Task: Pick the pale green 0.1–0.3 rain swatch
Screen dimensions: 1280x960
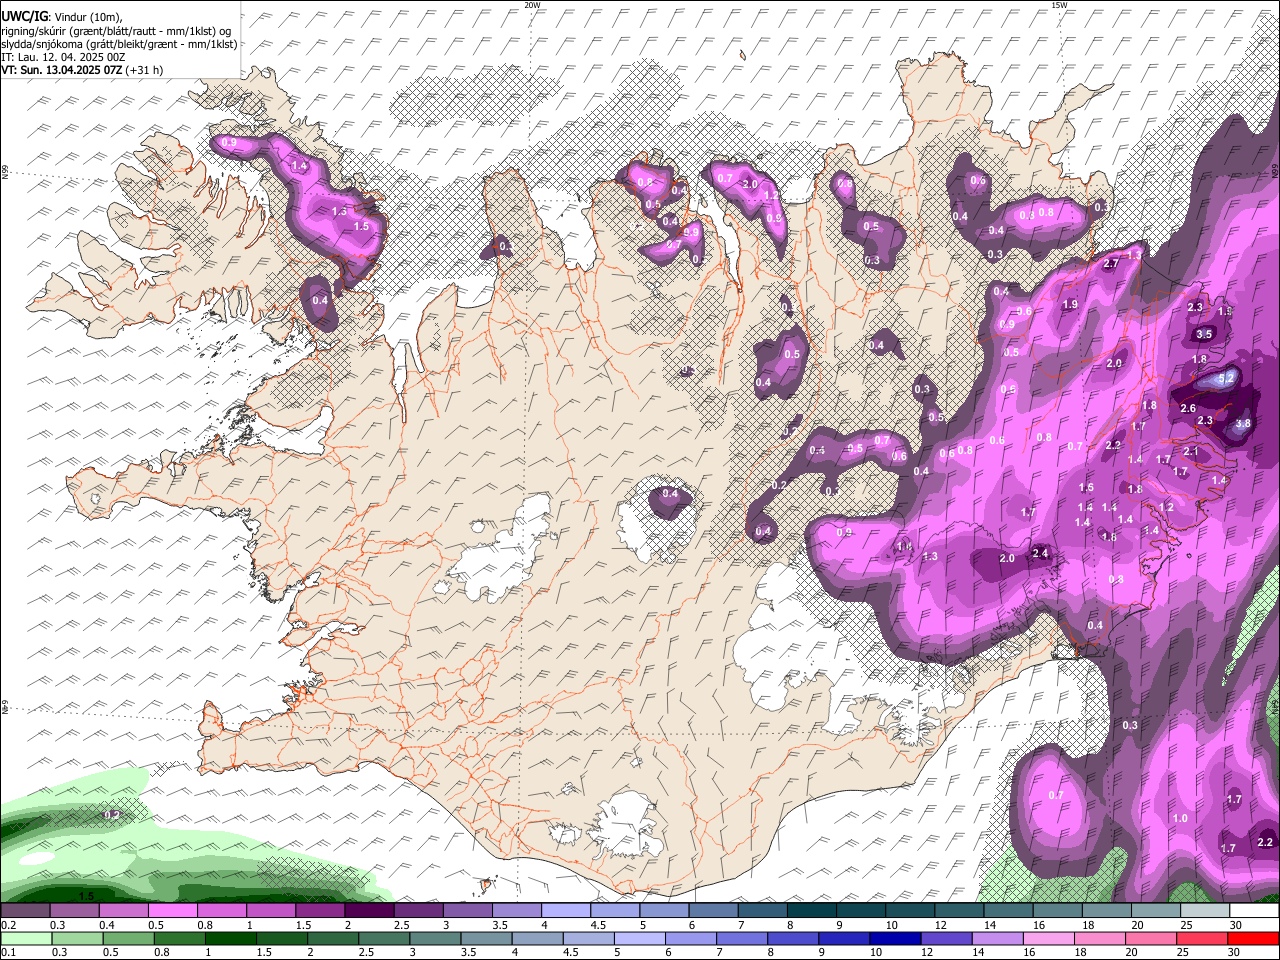Action: pyautogui.click(x=26, y=938)
